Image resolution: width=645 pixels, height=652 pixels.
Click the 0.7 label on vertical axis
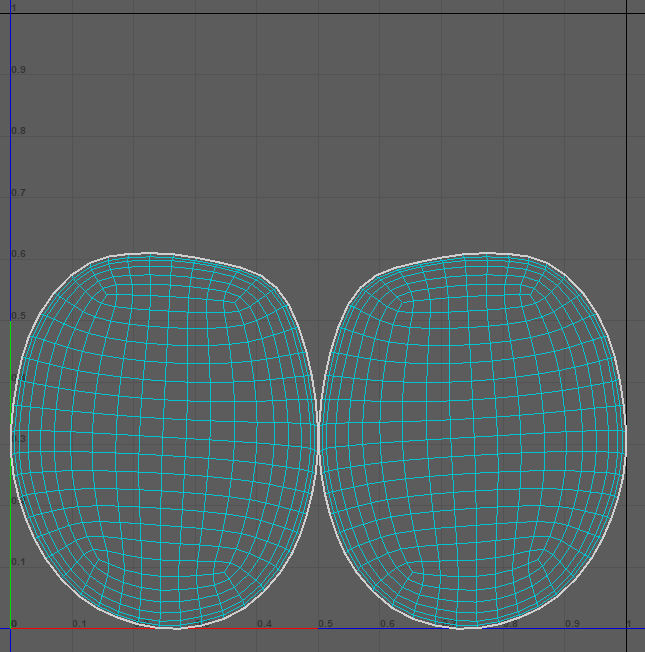[x=18, y=193]
